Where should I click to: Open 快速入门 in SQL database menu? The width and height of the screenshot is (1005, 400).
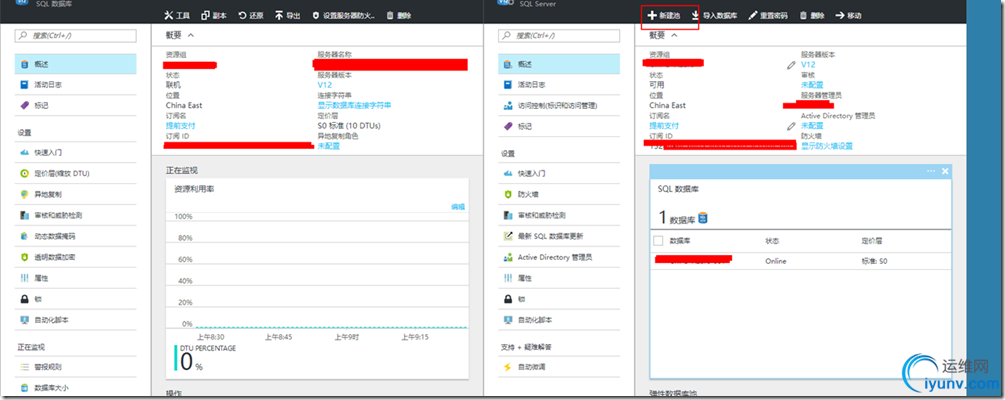[76, 153]
